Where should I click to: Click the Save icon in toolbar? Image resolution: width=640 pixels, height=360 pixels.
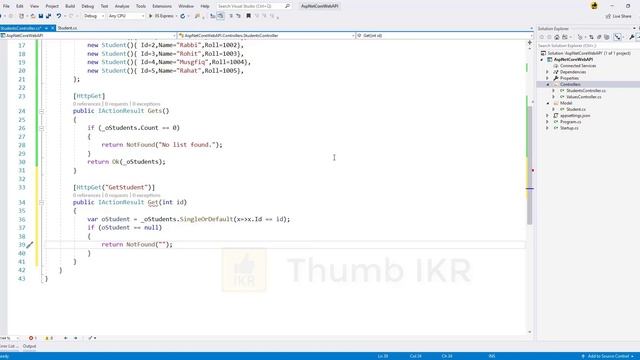click(40, 16)
